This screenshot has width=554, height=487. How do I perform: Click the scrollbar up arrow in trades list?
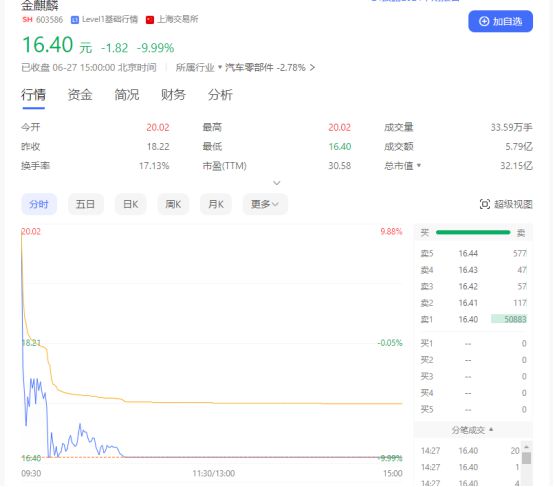[526, 447]
